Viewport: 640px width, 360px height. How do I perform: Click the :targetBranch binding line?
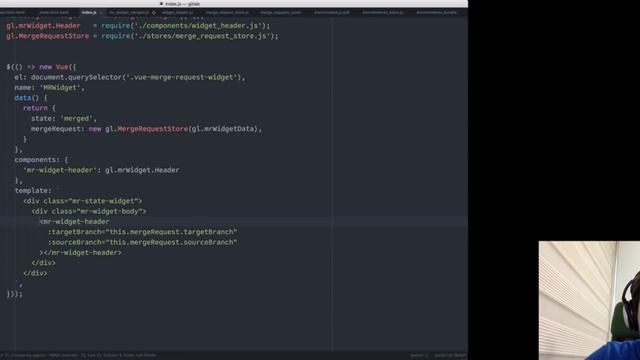pos(142,232)
